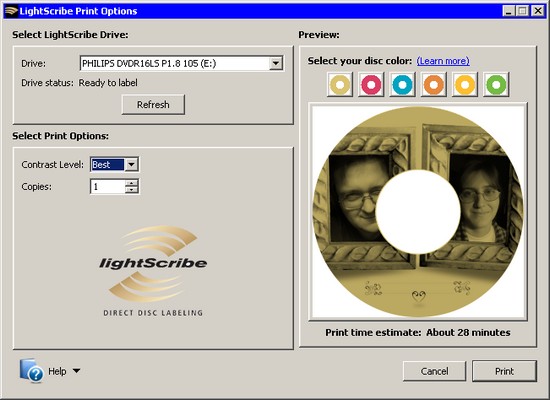Minimize the LightScribe Print Options window

(x=509, y=11)
